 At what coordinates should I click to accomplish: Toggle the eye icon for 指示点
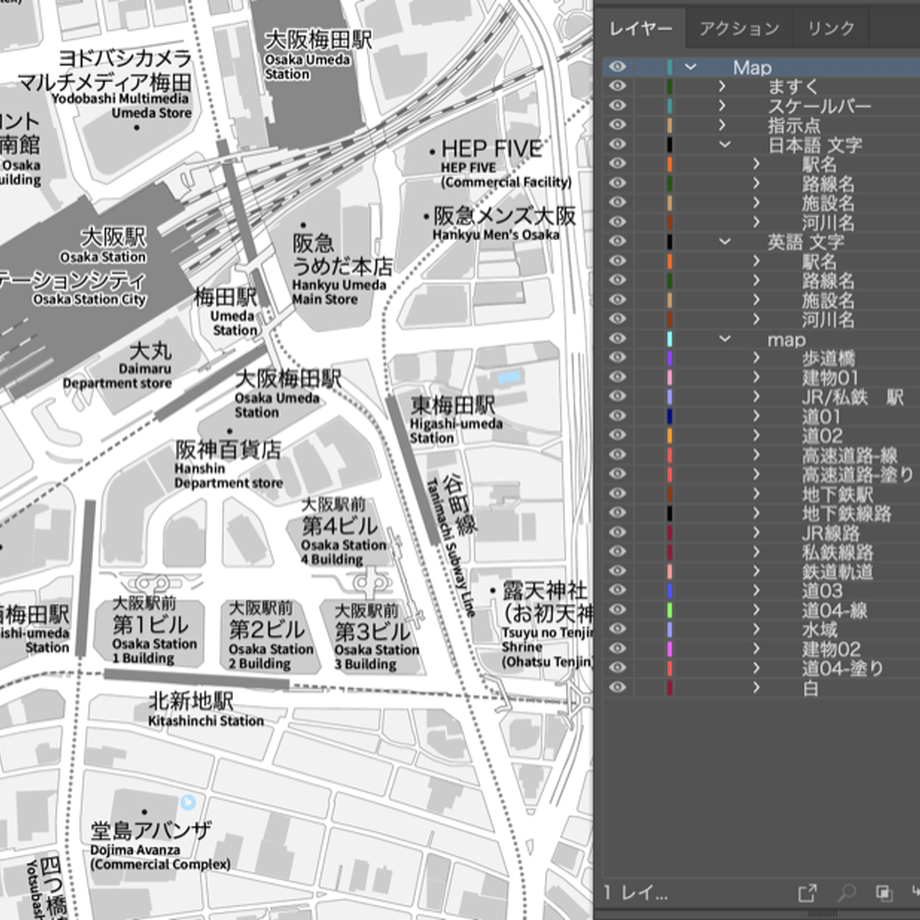617,125
